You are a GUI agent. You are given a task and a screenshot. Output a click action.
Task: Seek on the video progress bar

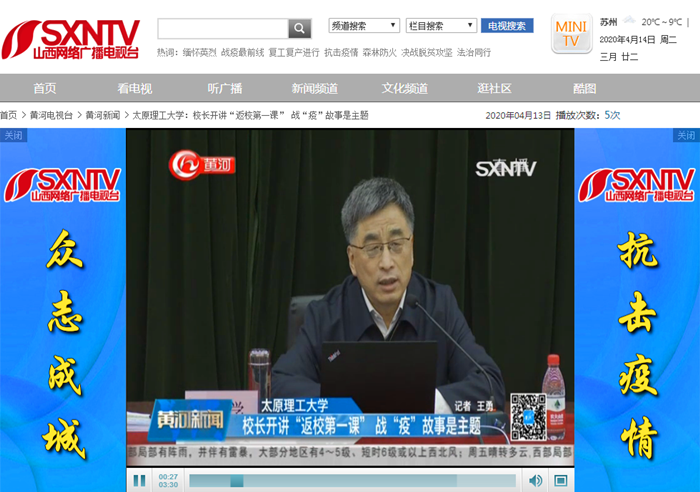pyautogui.click(x=350, y=481)
